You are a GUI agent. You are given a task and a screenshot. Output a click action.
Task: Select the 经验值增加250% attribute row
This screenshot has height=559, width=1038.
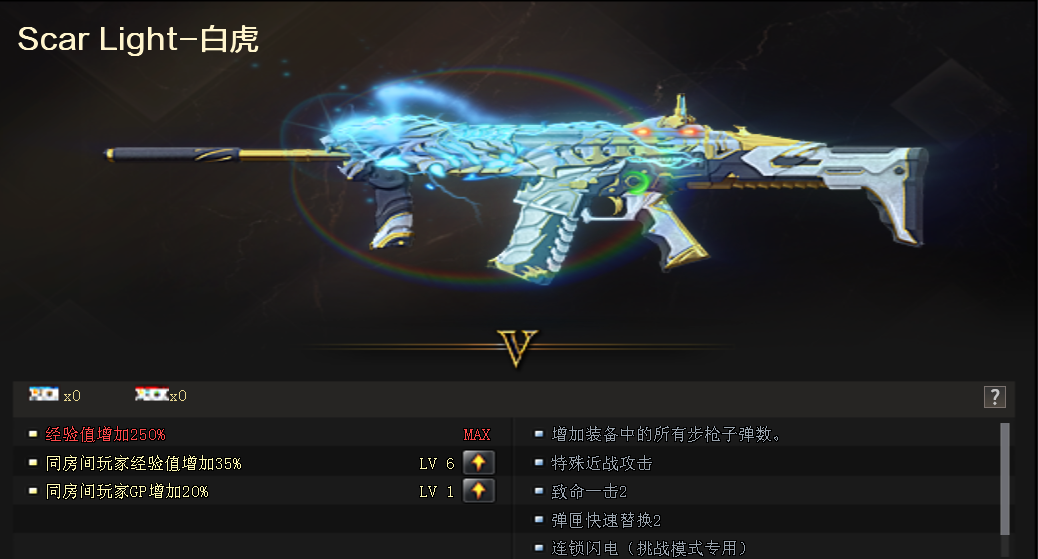coord(263,434)
